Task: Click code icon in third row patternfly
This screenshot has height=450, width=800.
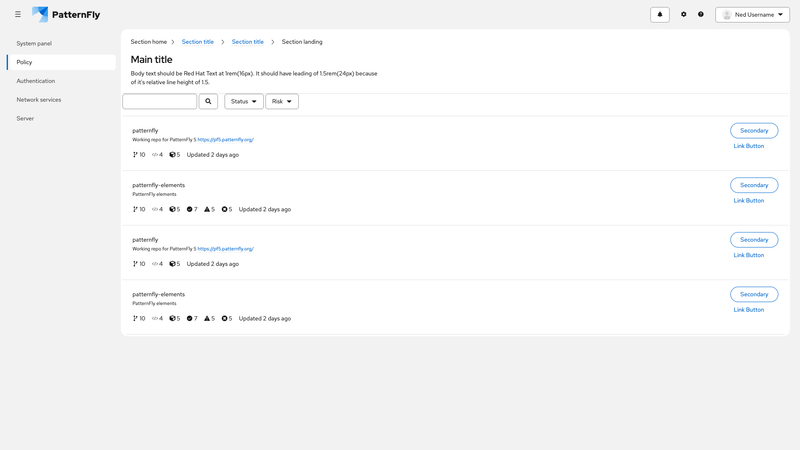Action: coord(155,264)
